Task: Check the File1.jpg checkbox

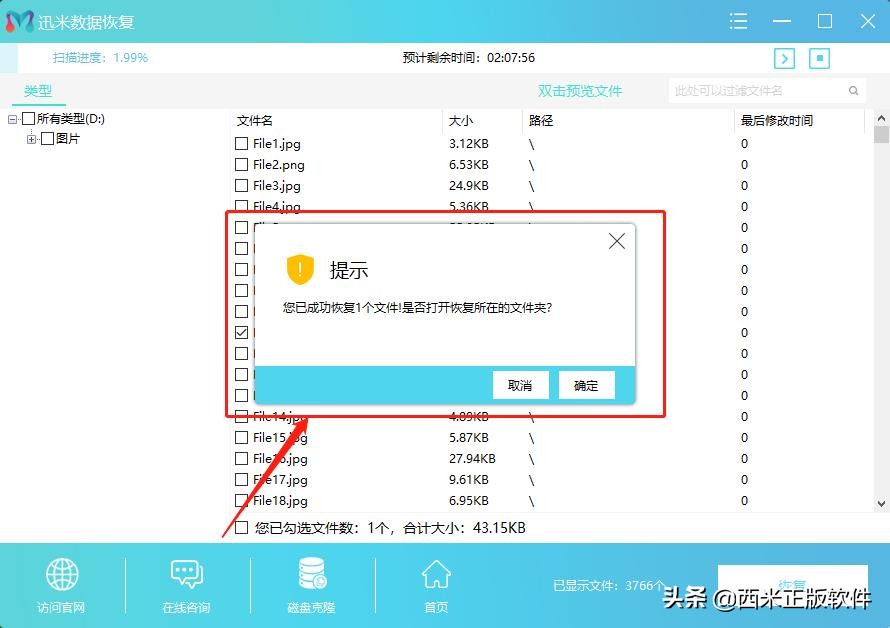Action: [241, 144]
